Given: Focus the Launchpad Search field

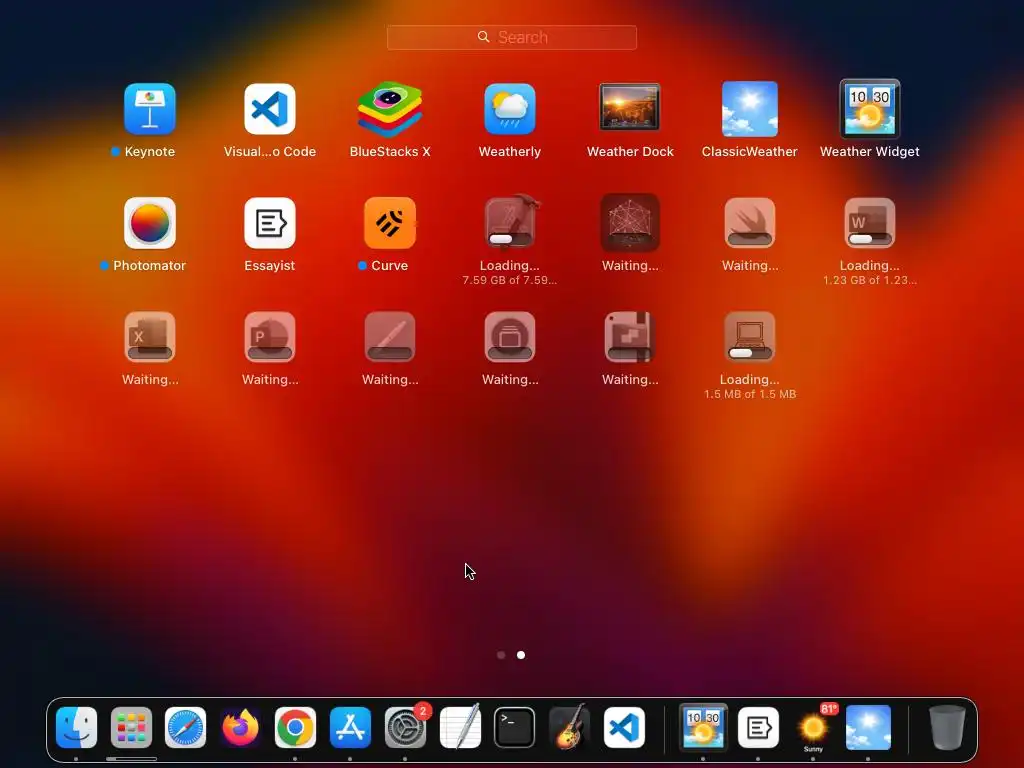Looking at the screenshot, I should coord(512,37).
